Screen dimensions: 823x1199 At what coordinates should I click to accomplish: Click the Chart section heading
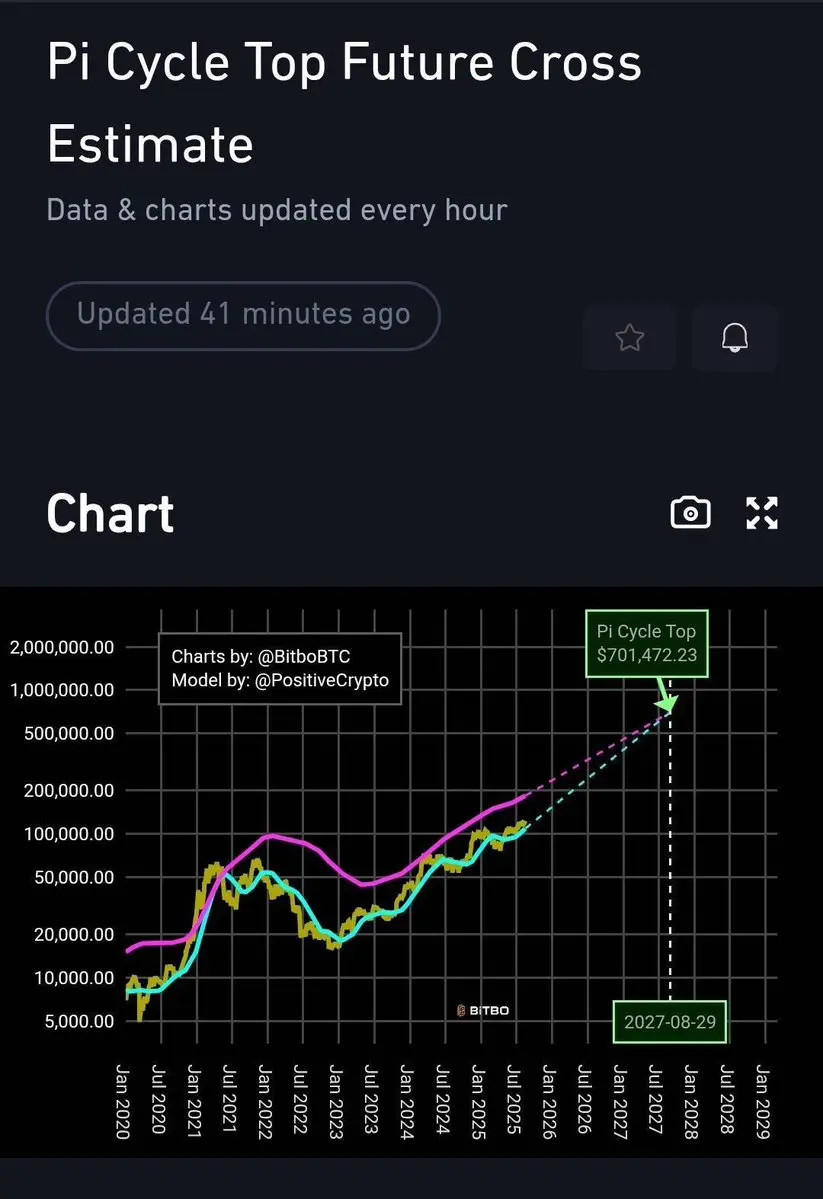(x=110, y=513)
